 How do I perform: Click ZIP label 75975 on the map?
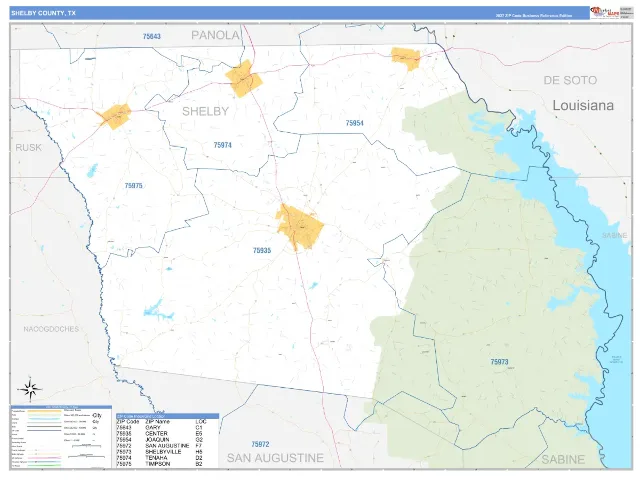pyautogui.click(x=133, y=186)
